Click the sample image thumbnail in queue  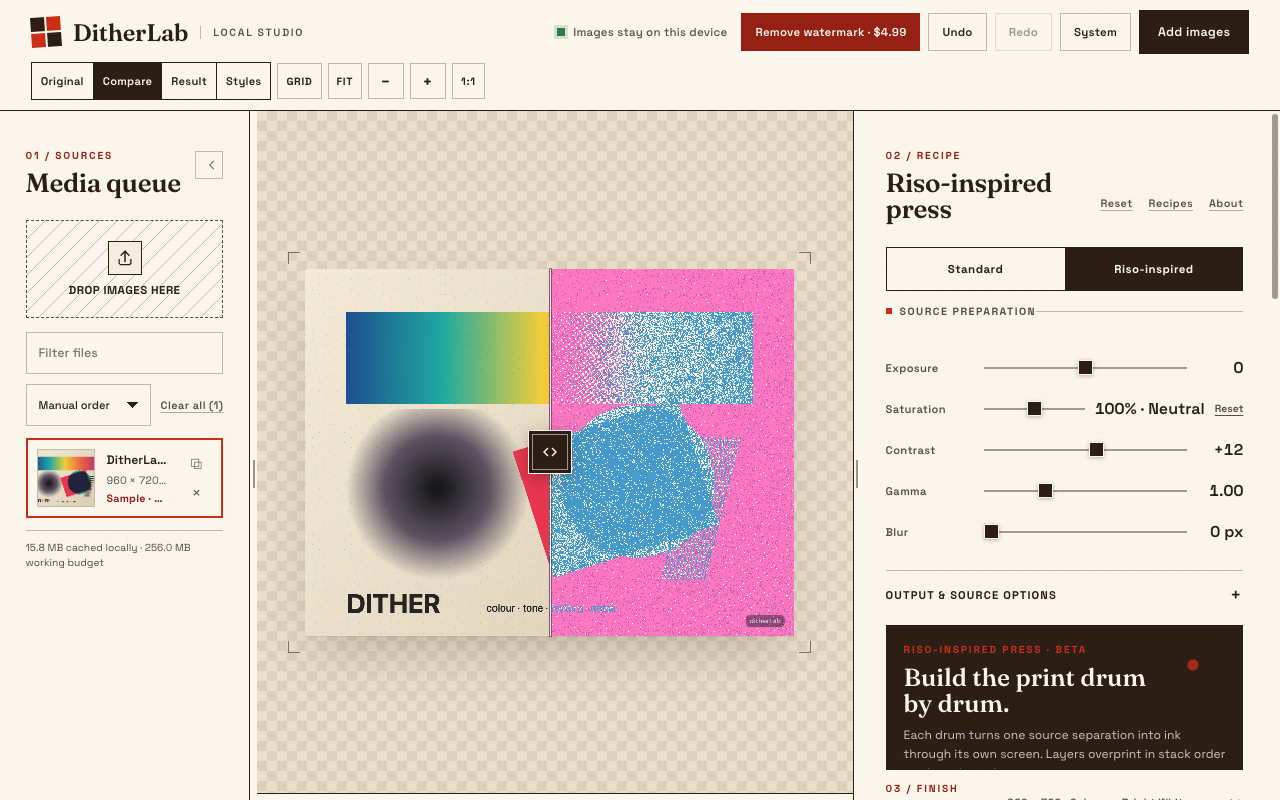[66, 478]
